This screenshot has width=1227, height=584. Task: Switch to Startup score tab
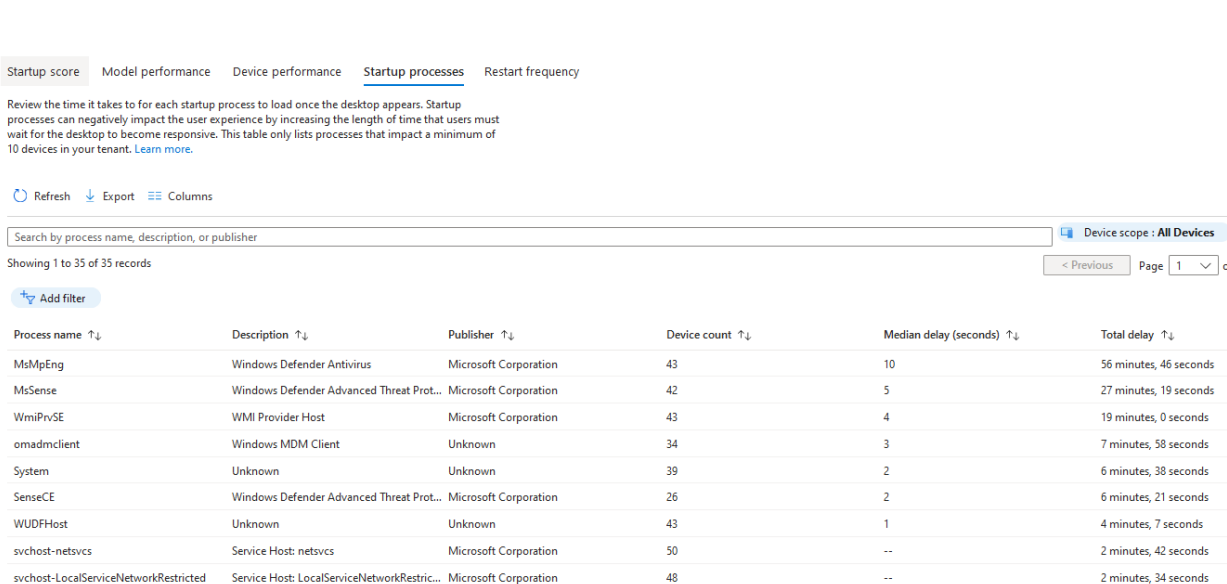pyautogui.click(x=43, y=72)
